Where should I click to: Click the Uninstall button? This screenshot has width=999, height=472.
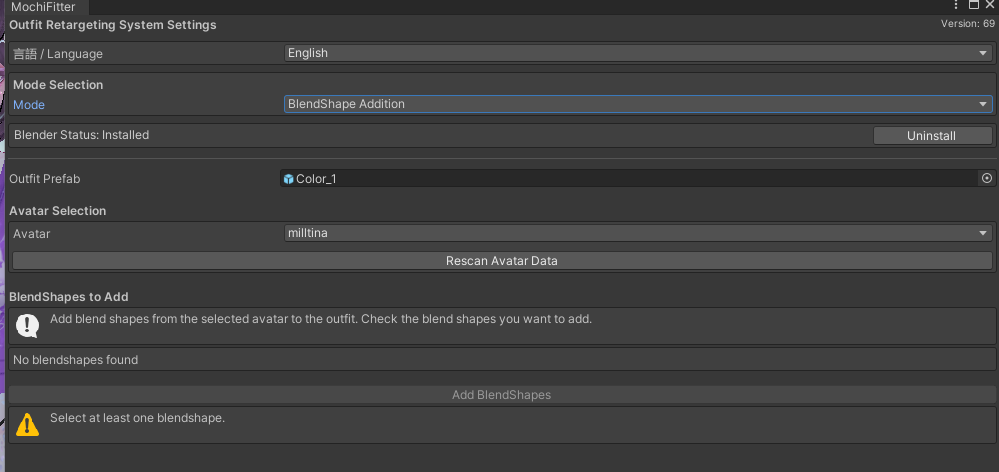pyautogui.click(x=932, y=136)
